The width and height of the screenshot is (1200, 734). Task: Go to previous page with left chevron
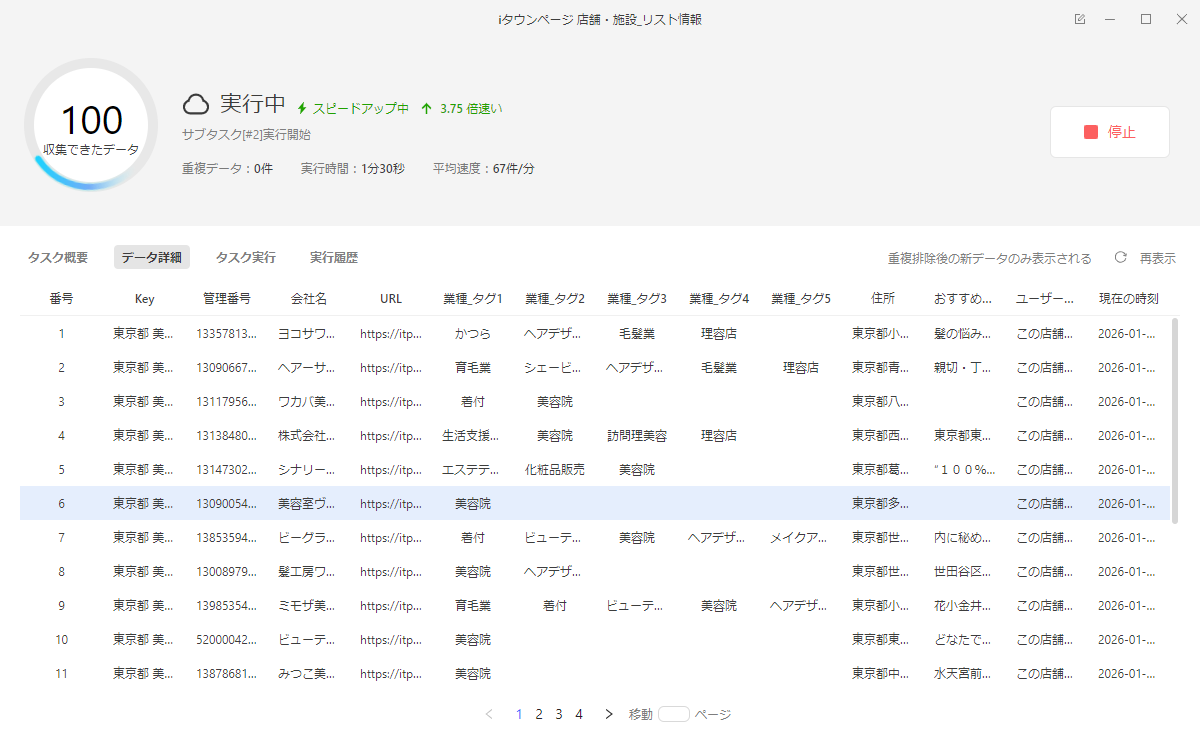pyautogui.click(x=489, y=714)
